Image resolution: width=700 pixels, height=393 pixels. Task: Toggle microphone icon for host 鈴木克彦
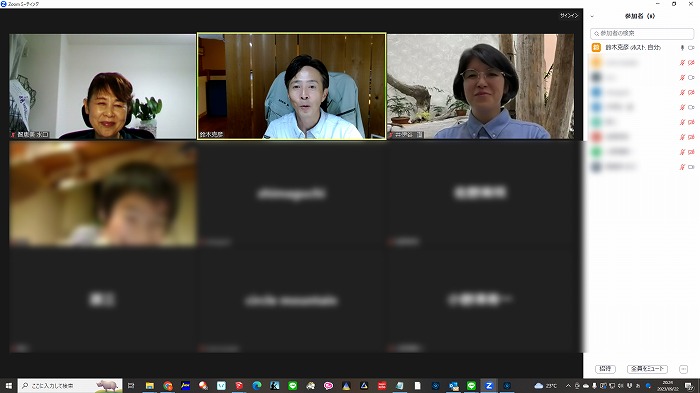pyautogui.click(x=682, y=47)
